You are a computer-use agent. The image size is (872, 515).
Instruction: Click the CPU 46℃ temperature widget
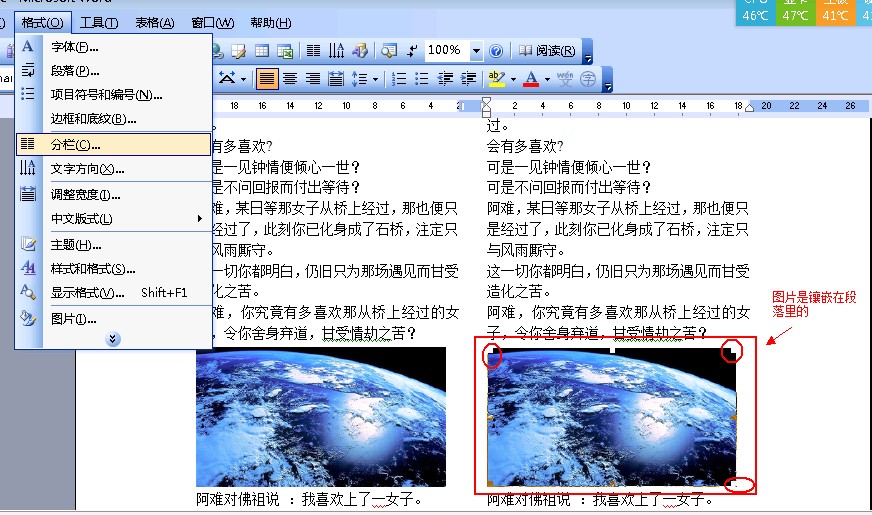coord(755,13)
